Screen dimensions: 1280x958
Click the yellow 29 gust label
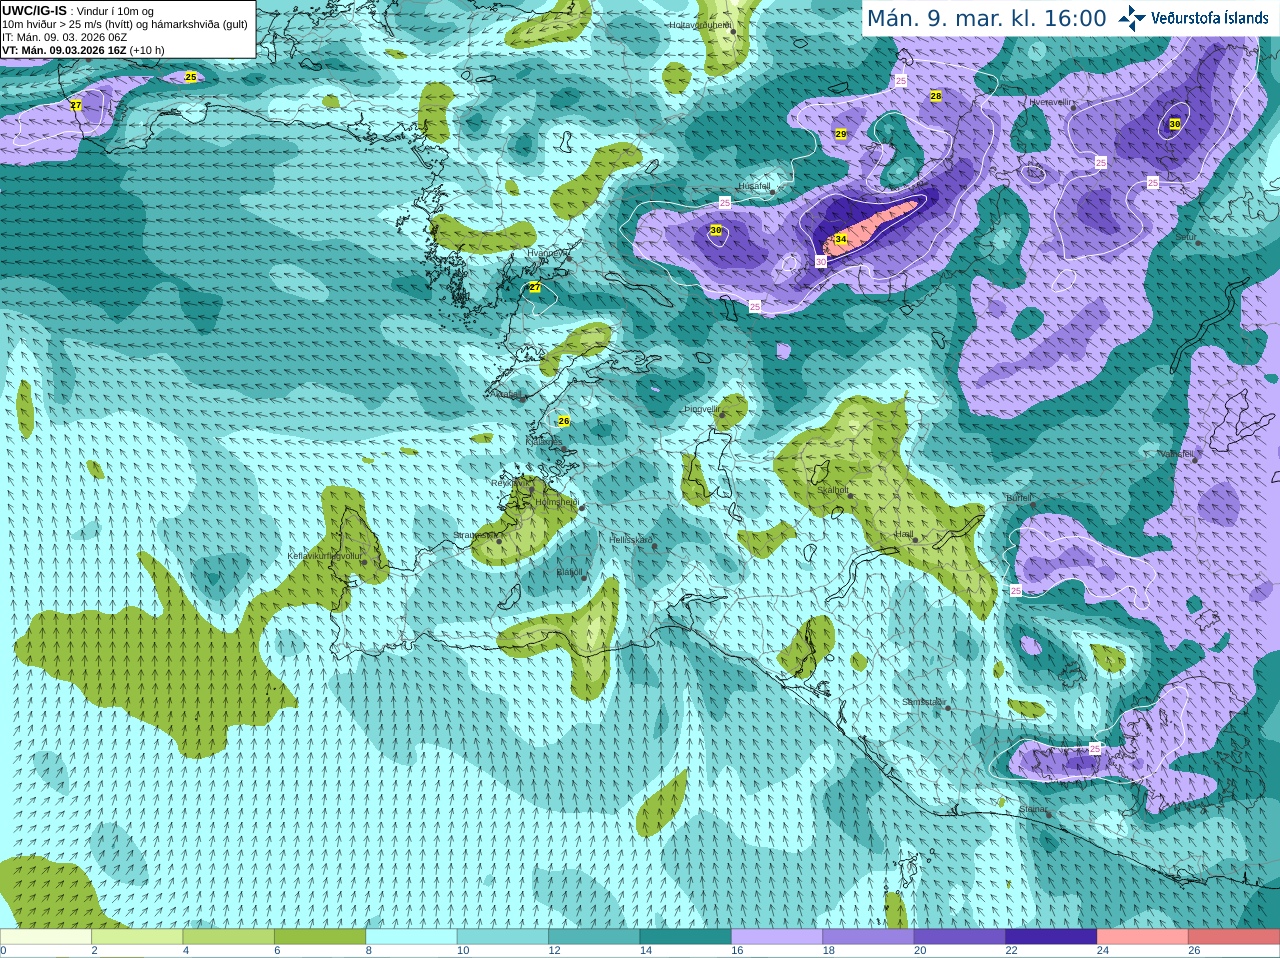pyautogui.click(x=840, y=134)
